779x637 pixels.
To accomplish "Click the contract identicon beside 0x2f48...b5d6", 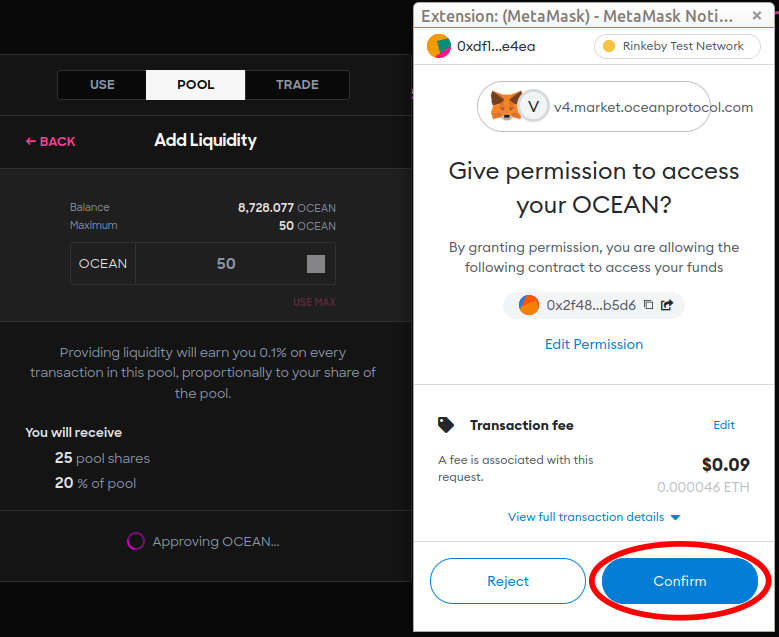I will tap(529, 305).
